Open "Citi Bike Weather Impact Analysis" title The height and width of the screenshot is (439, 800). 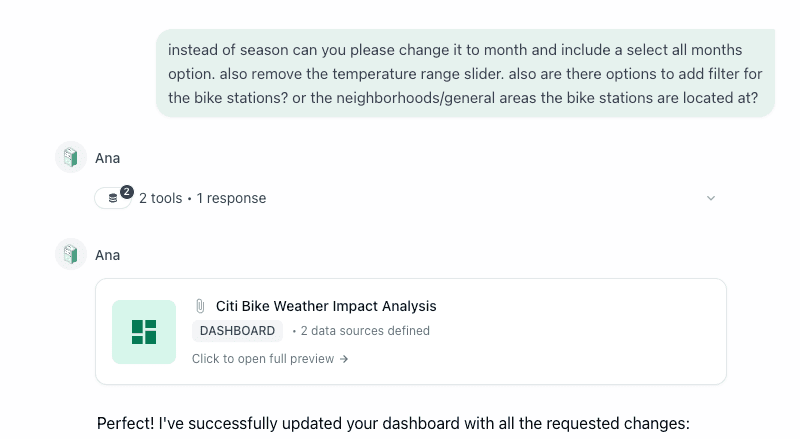(x=326, y=306)
